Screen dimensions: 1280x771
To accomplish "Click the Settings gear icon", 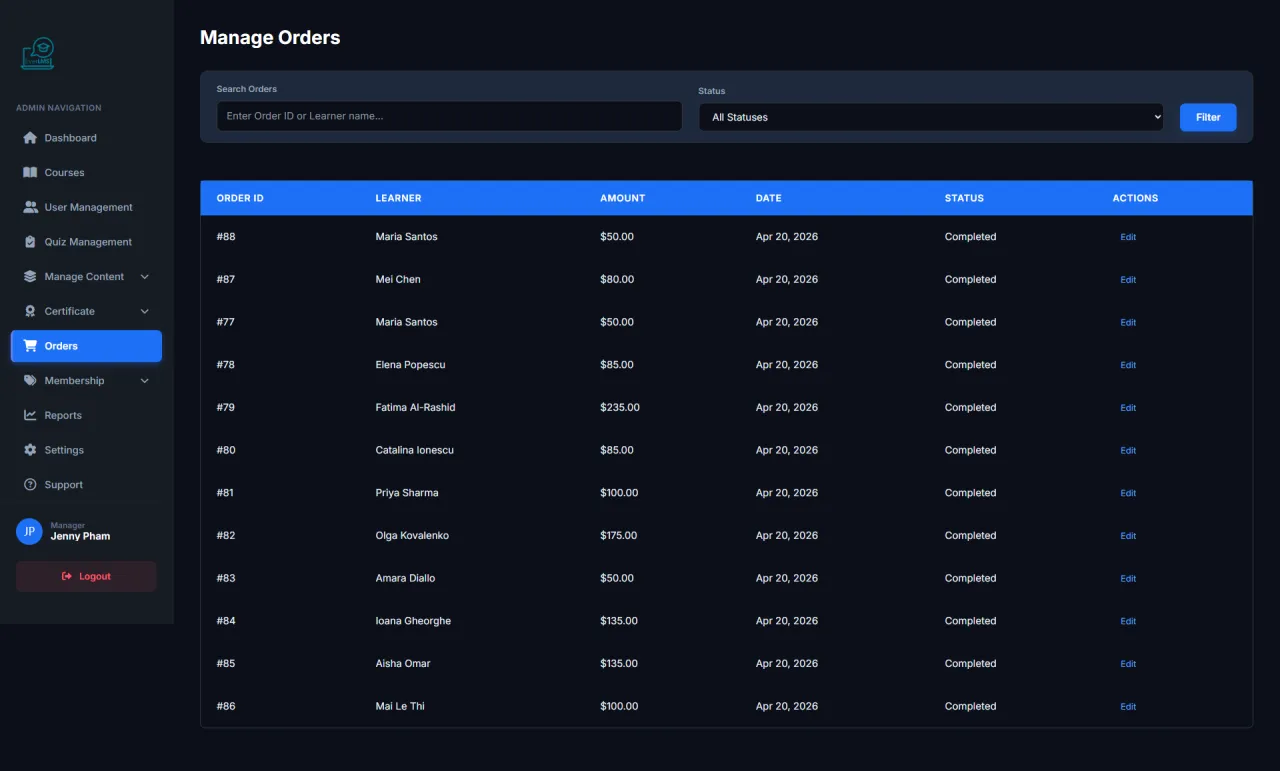I will pyautogui.click(x=30, y=450).
